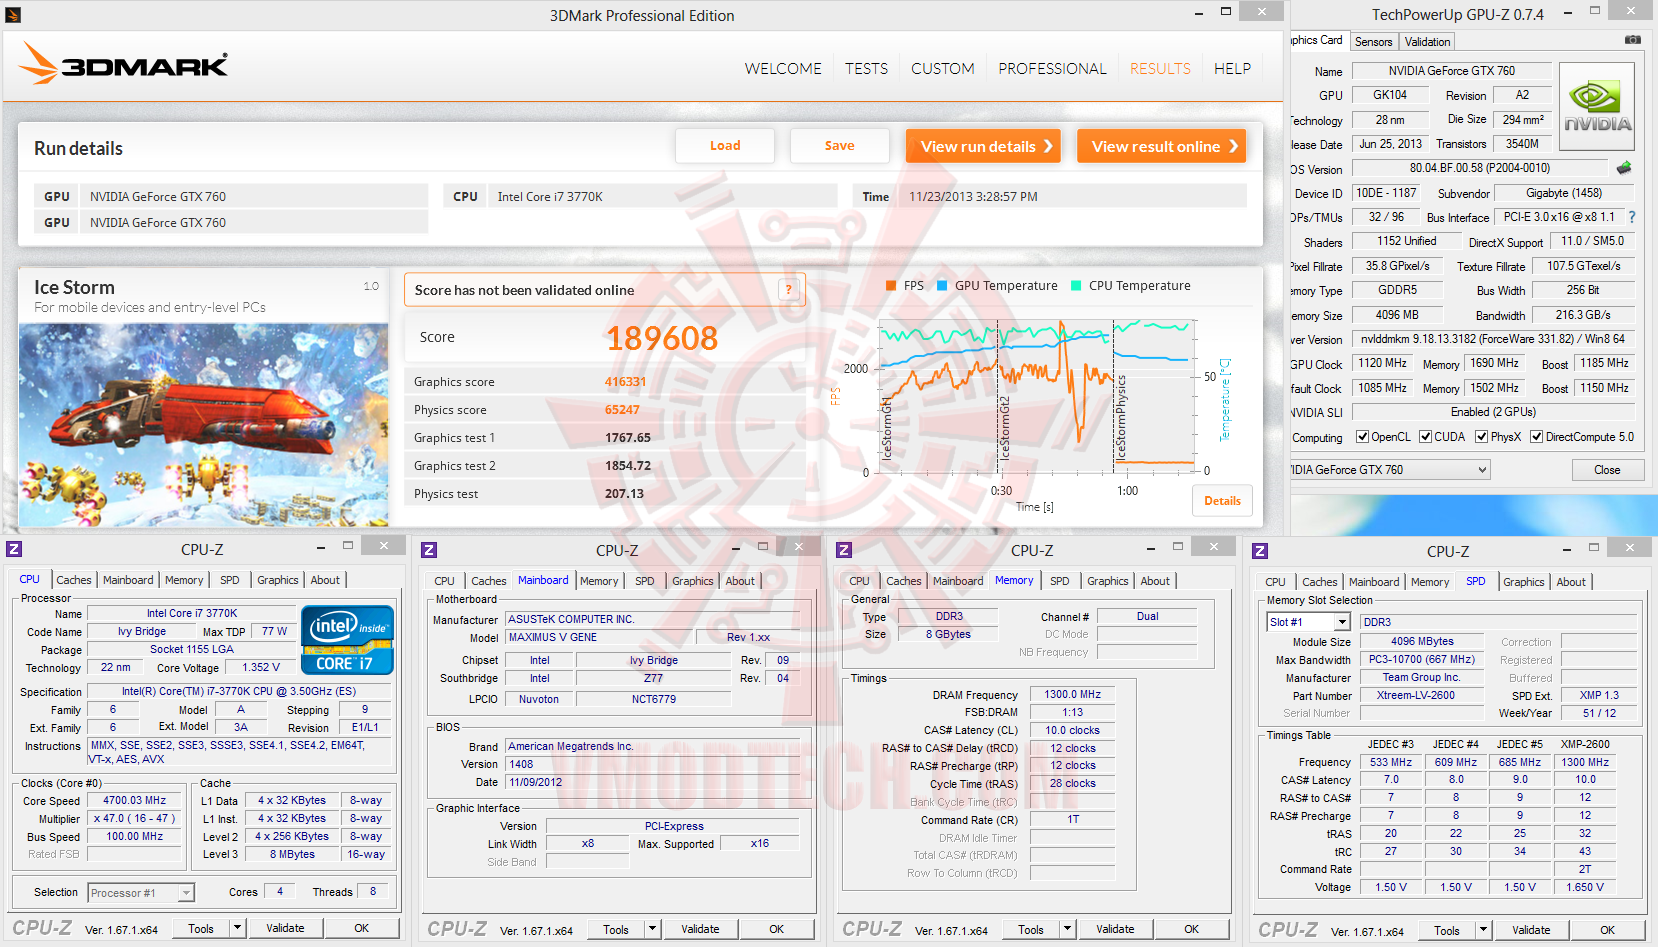This screenshot has width=1658, height=947.
Task: Toggle the OpenCL checkbox in GPU-Z
Action: [1362, 437]
